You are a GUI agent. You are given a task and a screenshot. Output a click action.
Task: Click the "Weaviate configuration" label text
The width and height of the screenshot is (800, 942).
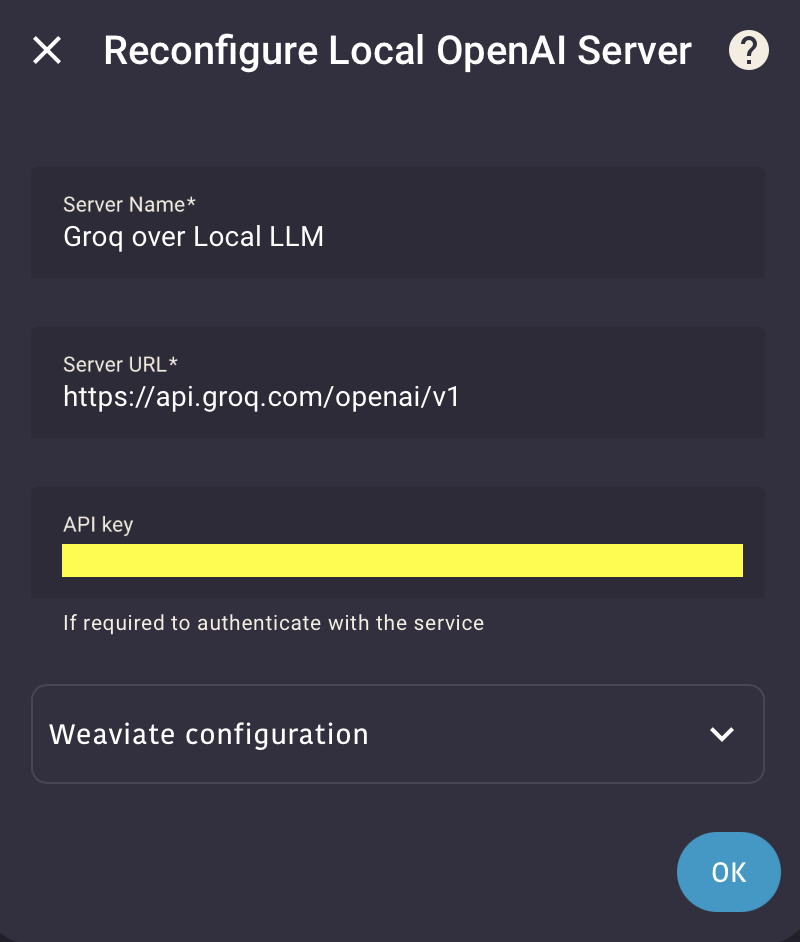tap(209, 734)
